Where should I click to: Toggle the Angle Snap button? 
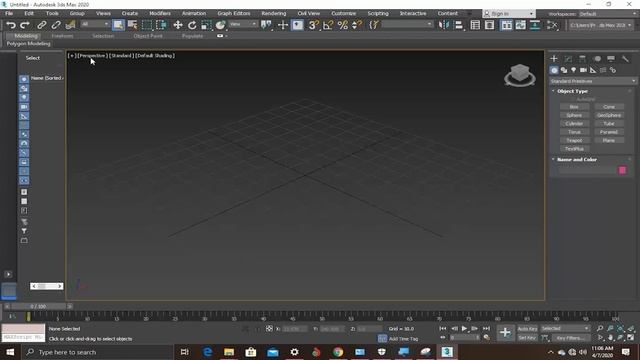[327, 25]
